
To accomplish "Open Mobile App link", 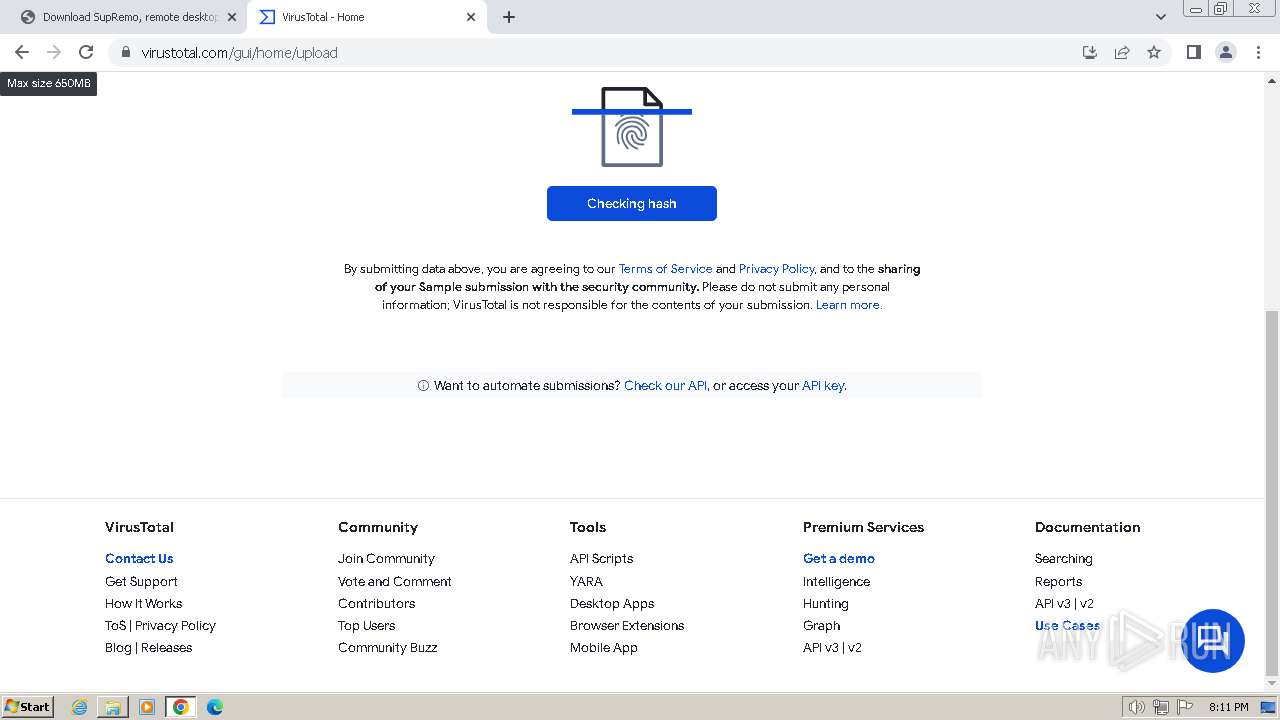I will [603, 647].
